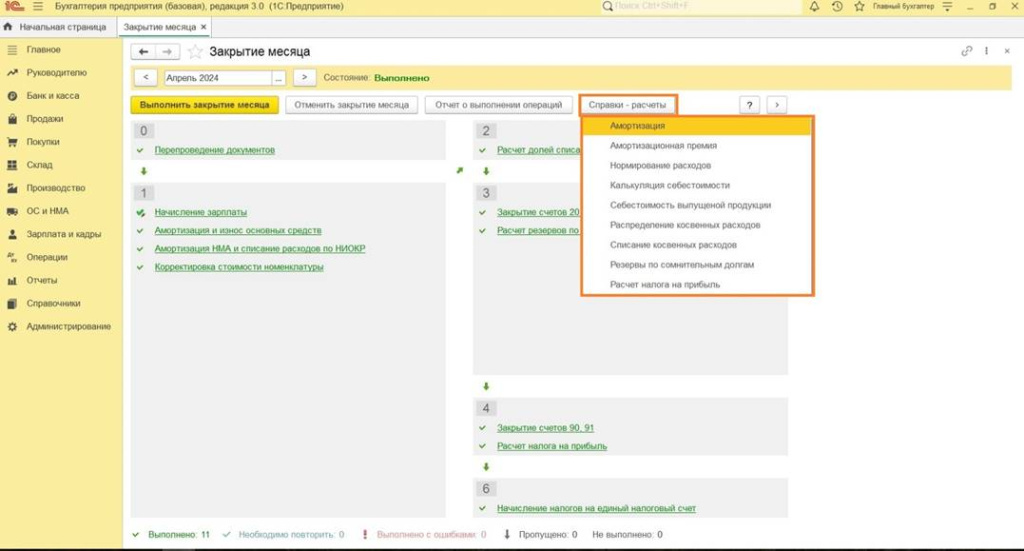The width and height of the screenshot is (1024, 551).
Task: Expand the Справки - расчеты dropdown
Action: 627,104
